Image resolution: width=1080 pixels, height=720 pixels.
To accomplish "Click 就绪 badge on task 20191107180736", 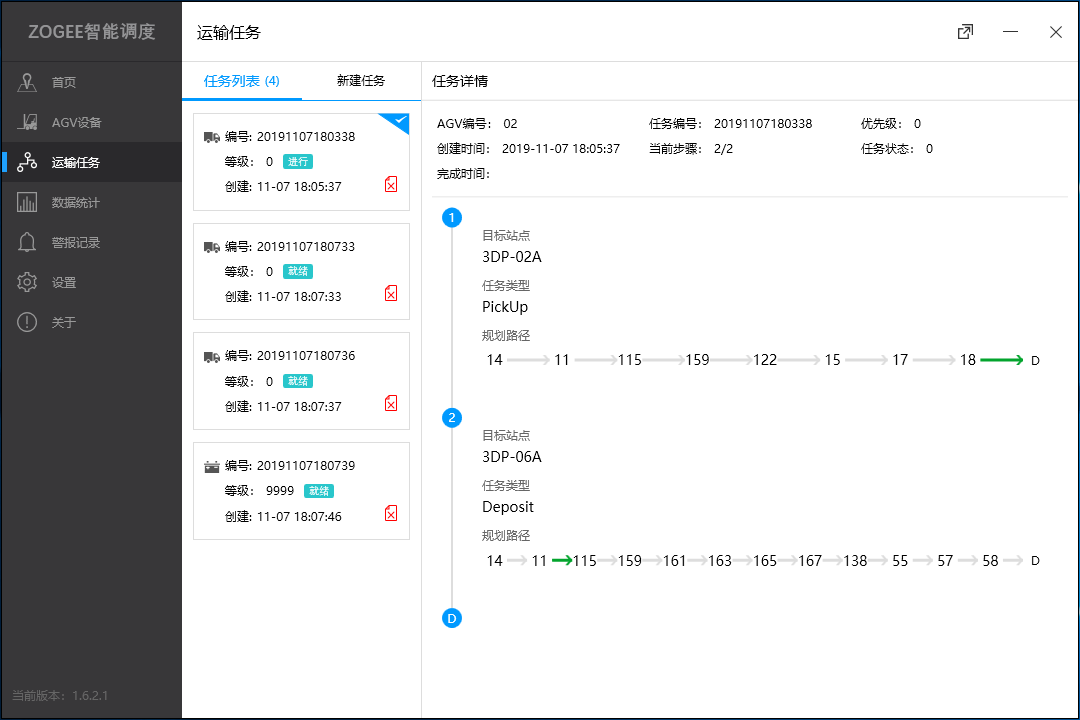I will (298, 381).
